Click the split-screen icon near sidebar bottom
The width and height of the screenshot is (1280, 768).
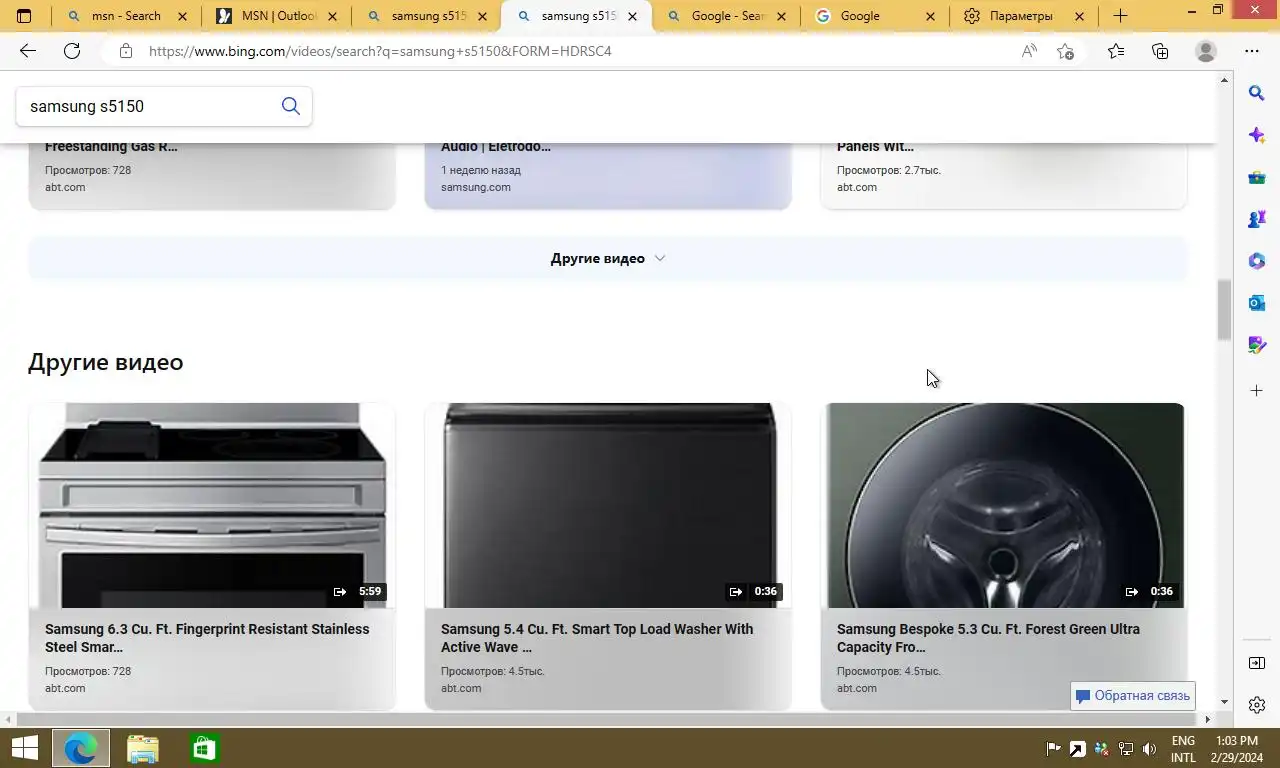[x=1257, y=663]
